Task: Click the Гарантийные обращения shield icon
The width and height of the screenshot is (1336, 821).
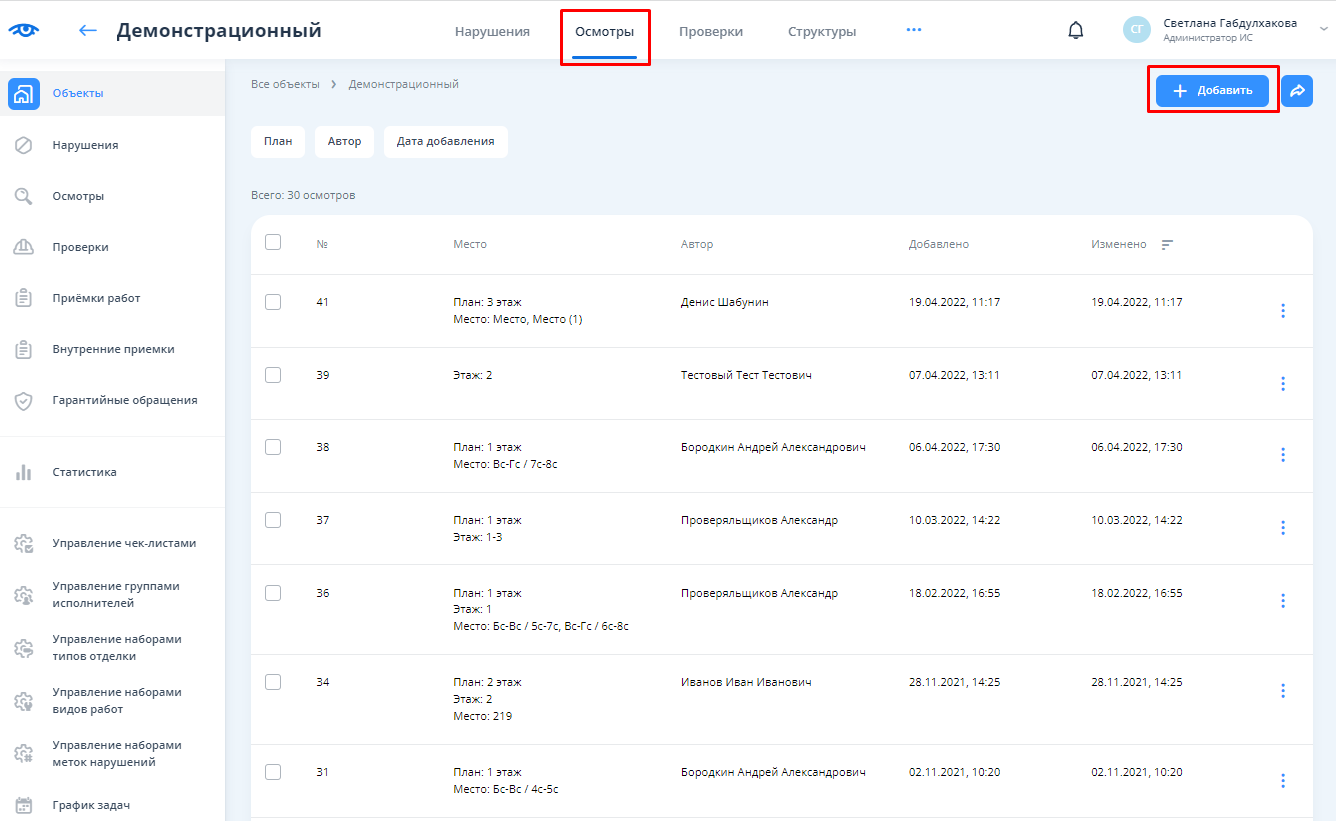Action: pos(24,401)
